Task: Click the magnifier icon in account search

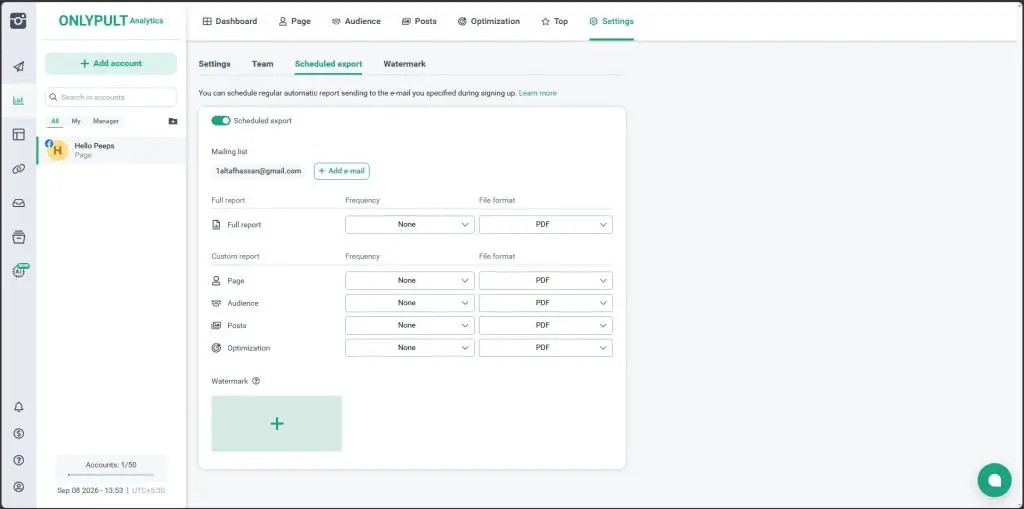Action: click(54, 97)
